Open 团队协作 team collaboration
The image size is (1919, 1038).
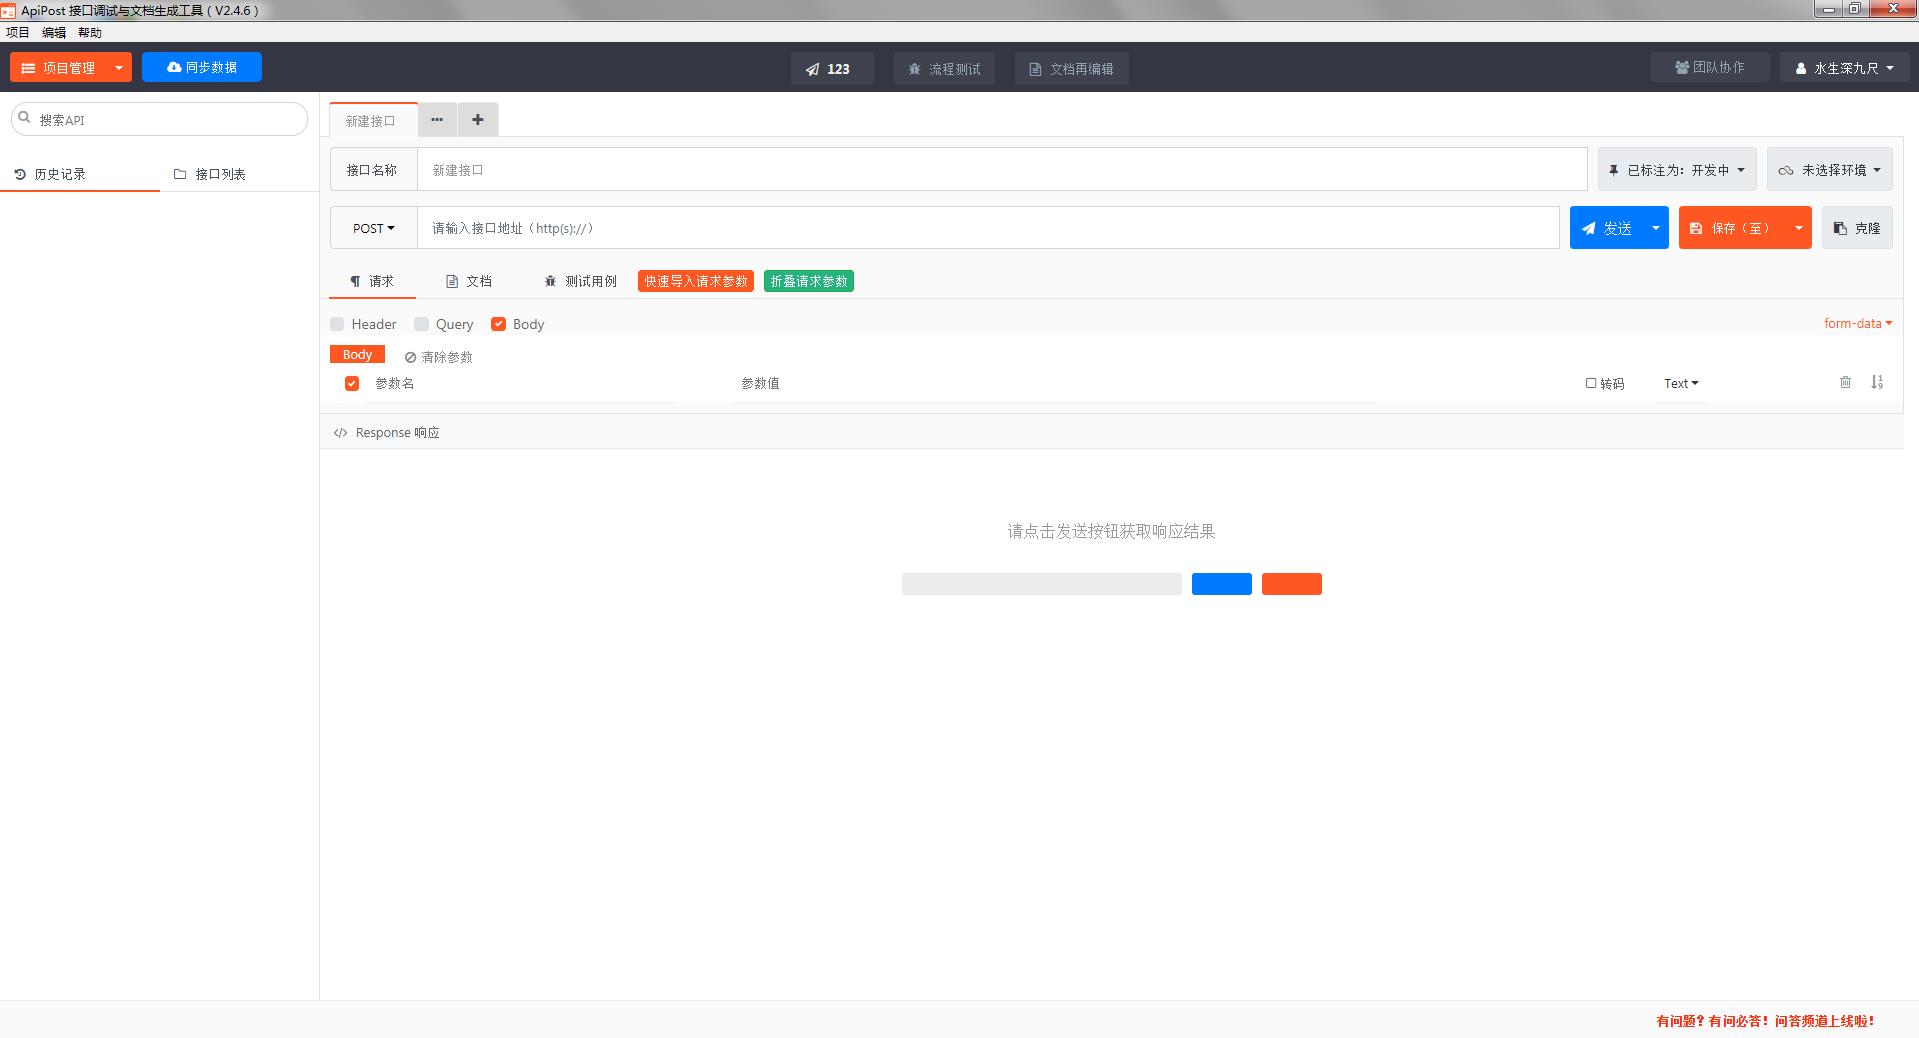click(x=1709, y=67)
